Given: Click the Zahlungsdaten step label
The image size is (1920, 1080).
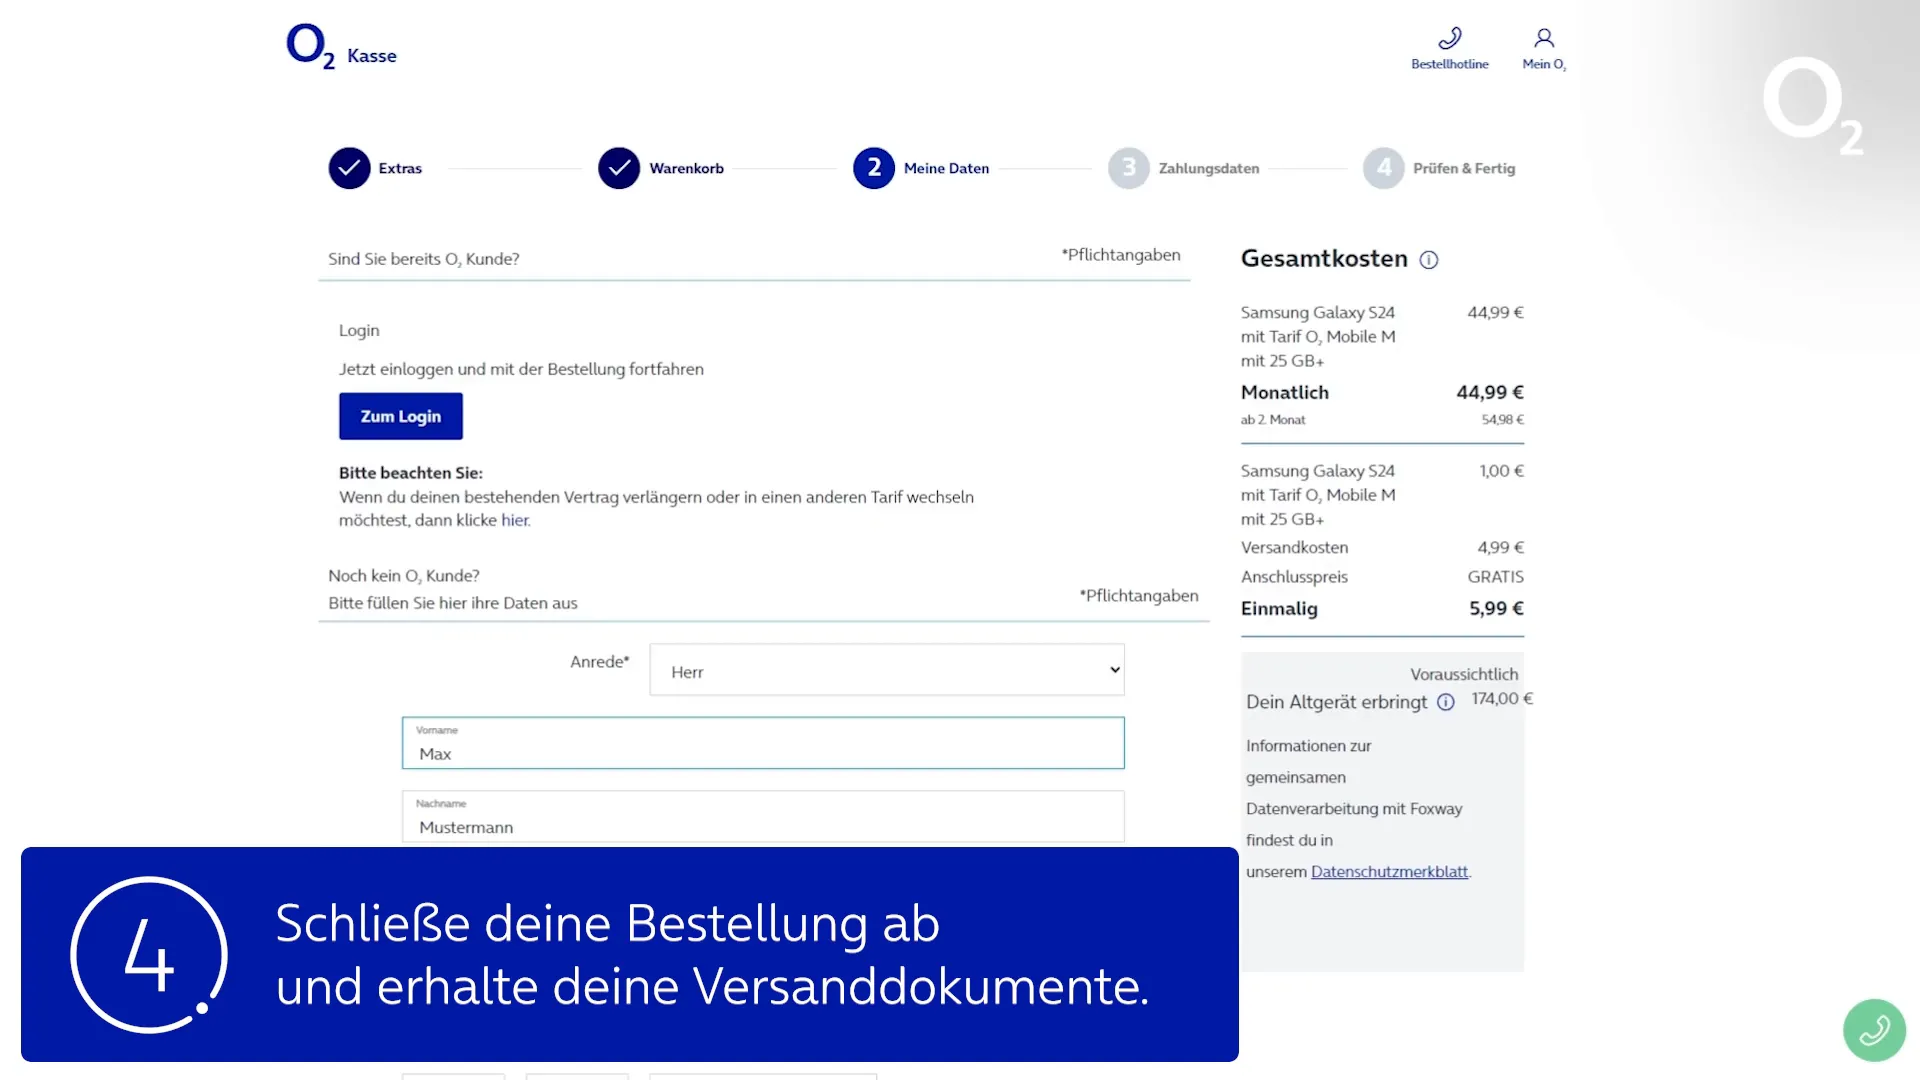Looking at the screenshot, I should coord(1209,168).
